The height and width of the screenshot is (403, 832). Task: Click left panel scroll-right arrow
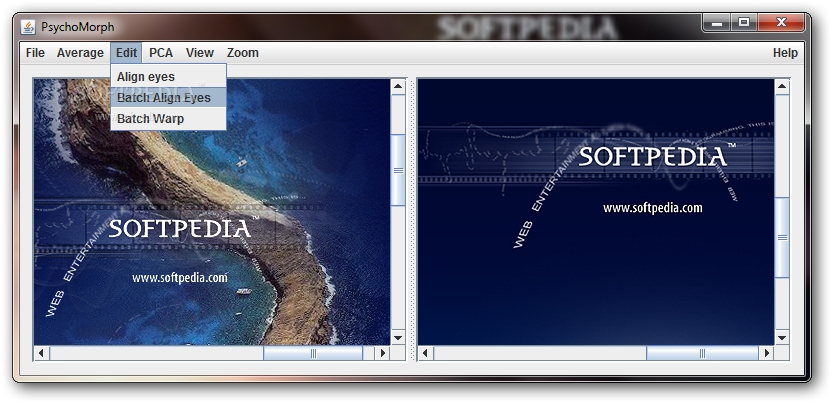383,353
